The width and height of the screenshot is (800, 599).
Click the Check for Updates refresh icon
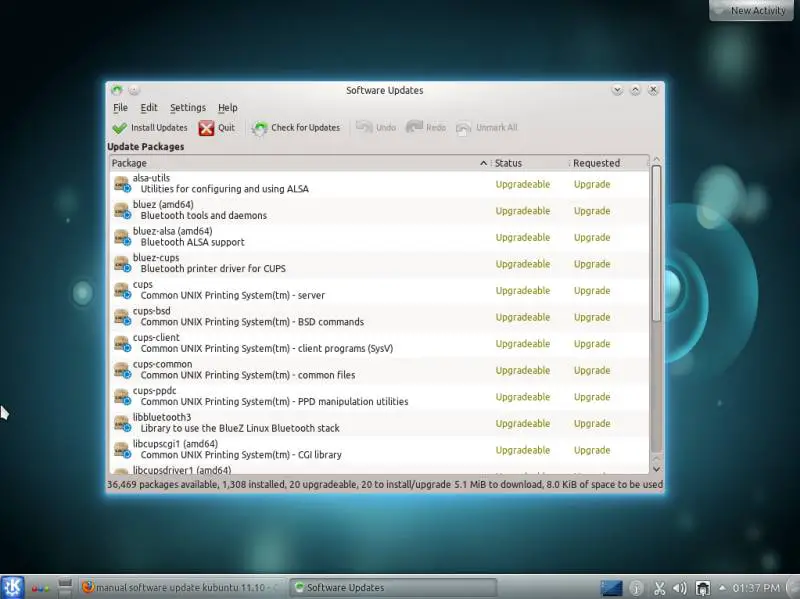(x=259, y=128)
